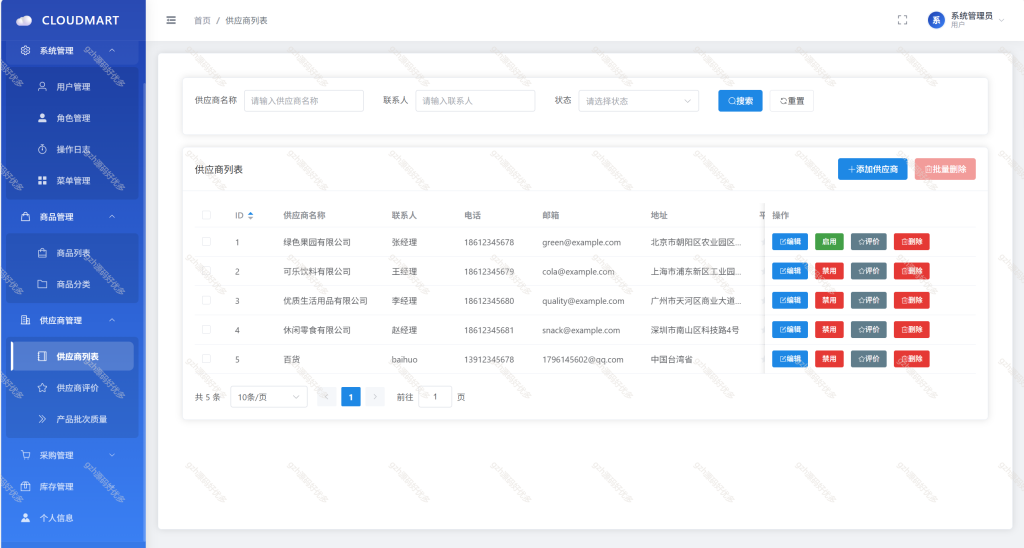Sort the table by the ID column arrows
Viewport: 1024px width, 548px height.
tap(250, 215)
